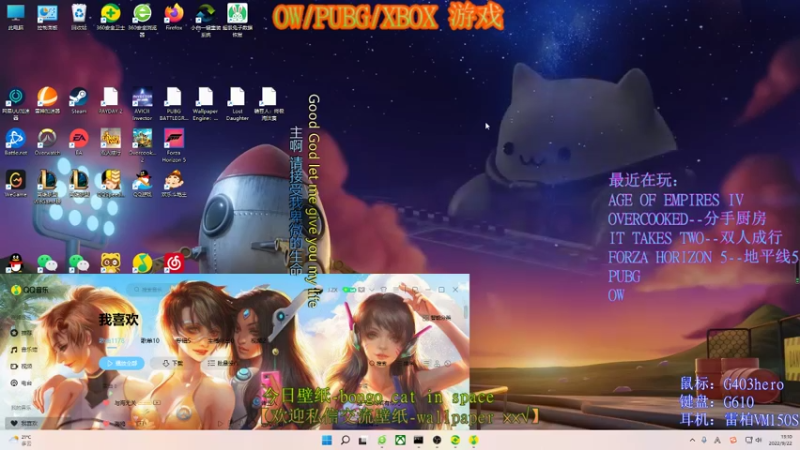Launch WeGame desktop shortcut

(x=16, y=183)
